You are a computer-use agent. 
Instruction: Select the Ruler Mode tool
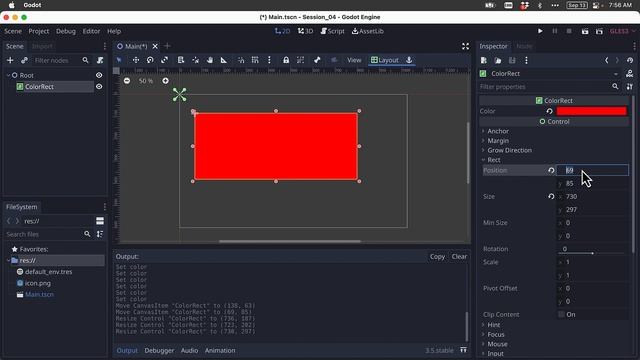coord(224,60)
